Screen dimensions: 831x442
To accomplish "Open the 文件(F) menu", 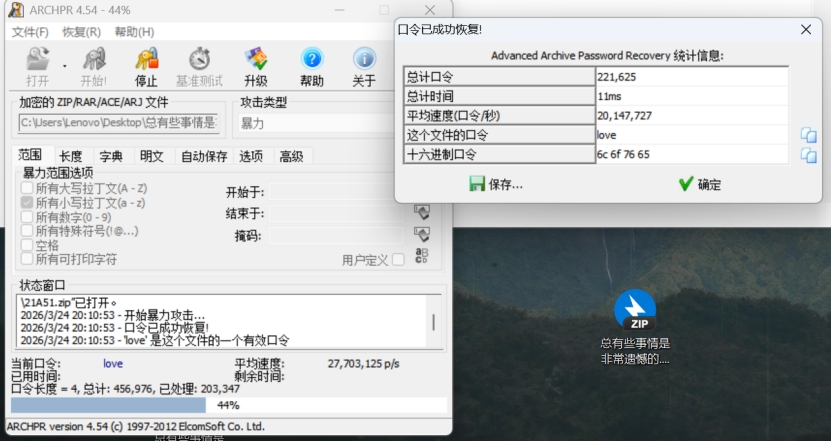I will 30,32.
